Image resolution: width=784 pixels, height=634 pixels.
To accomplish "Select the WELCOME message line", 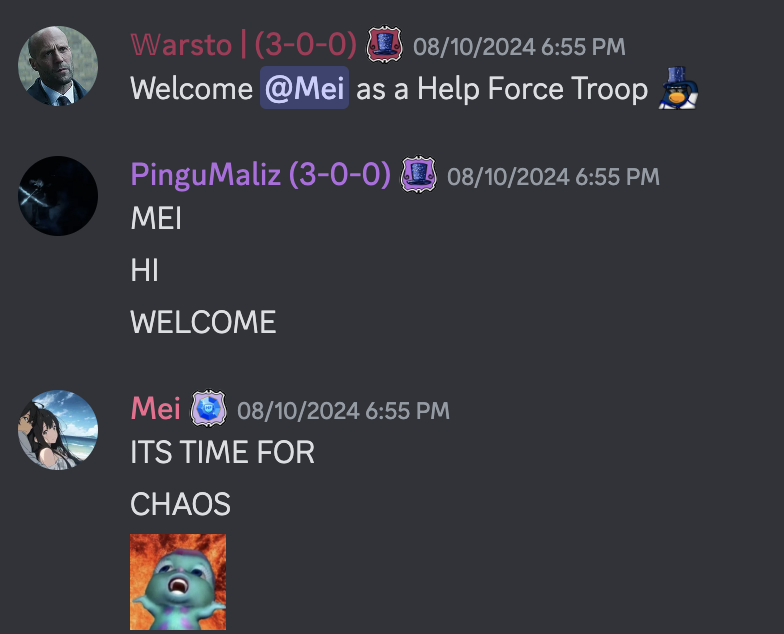I will coord(203,322).
